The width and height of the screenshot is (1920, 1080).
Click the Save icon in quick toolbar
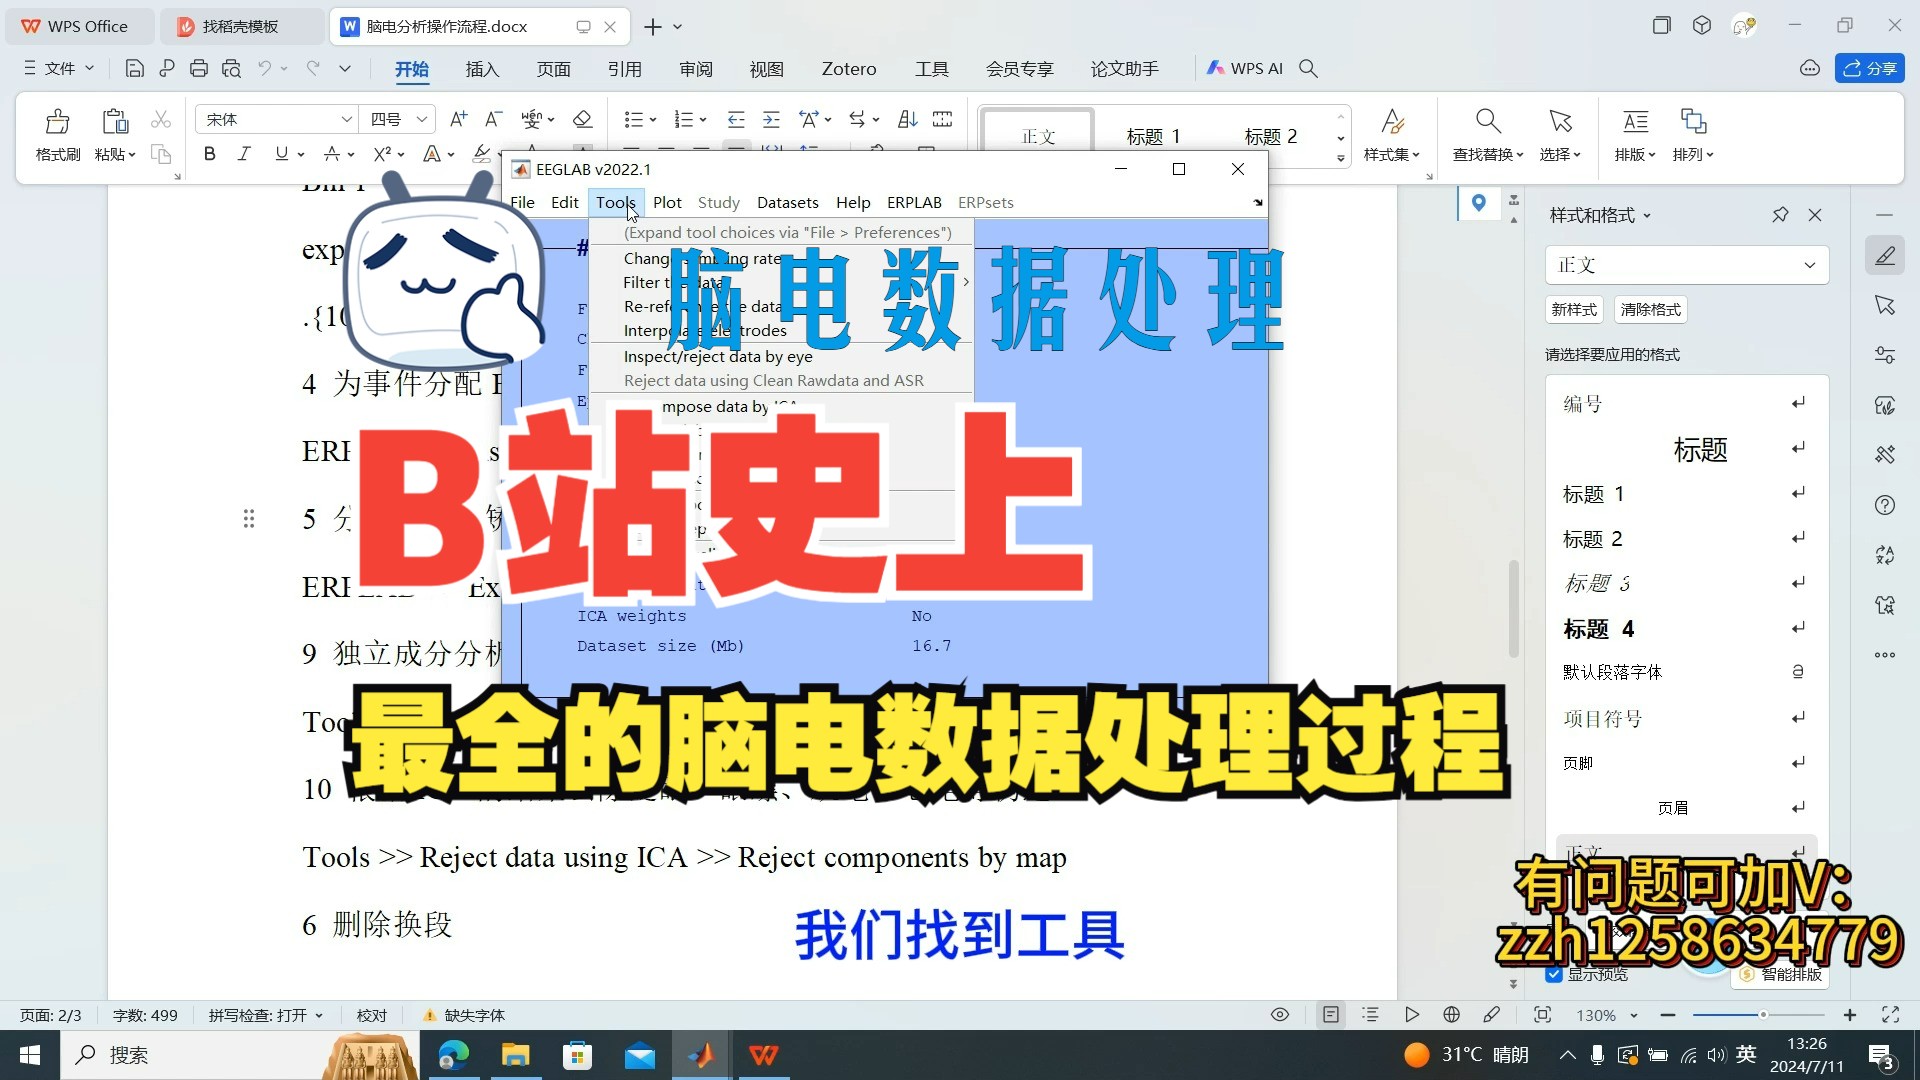click(134, 68)
